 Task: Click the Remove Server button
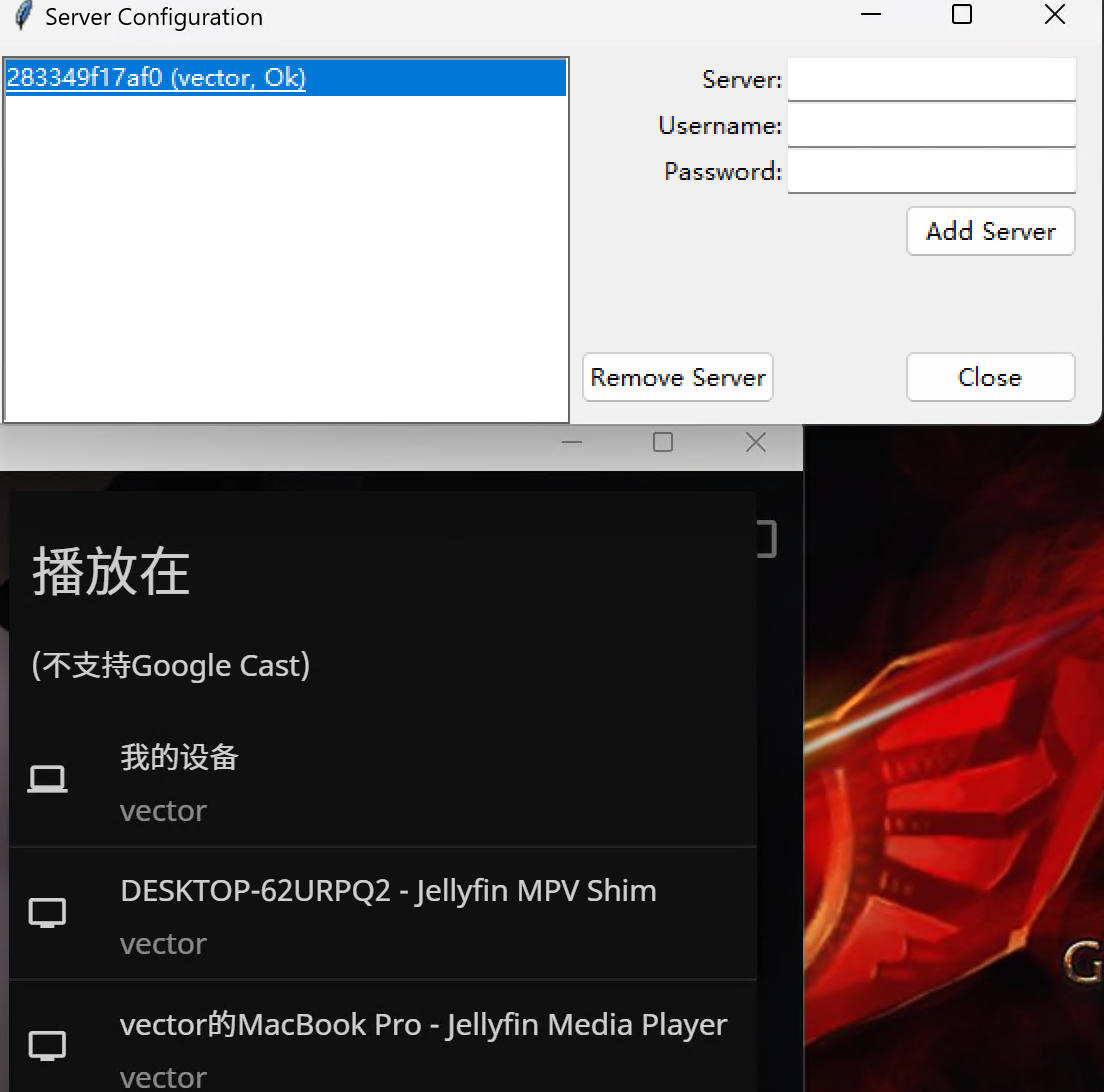[677, 377]
